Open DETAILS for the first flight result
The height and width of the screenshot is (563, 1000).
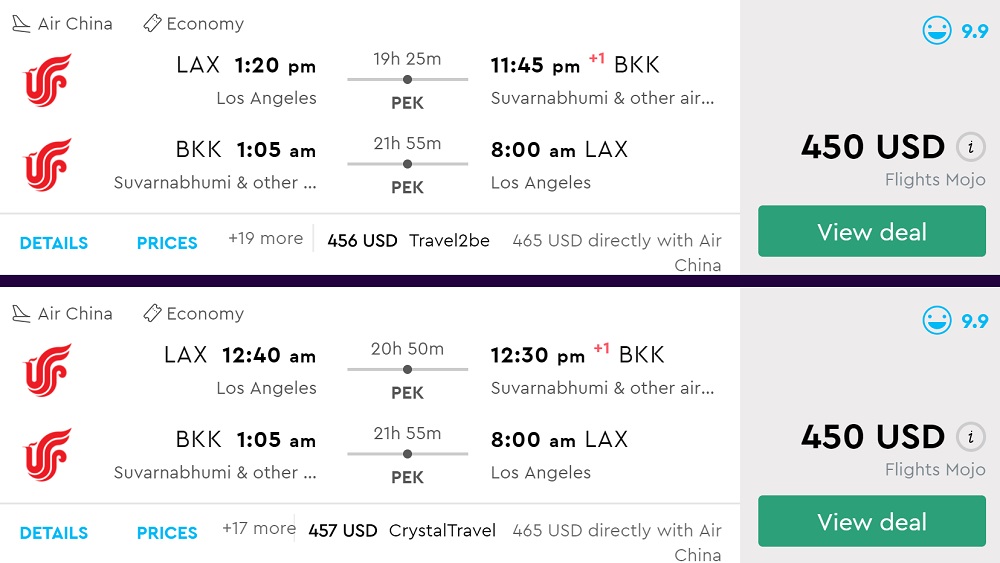click(x=54, y=243)
